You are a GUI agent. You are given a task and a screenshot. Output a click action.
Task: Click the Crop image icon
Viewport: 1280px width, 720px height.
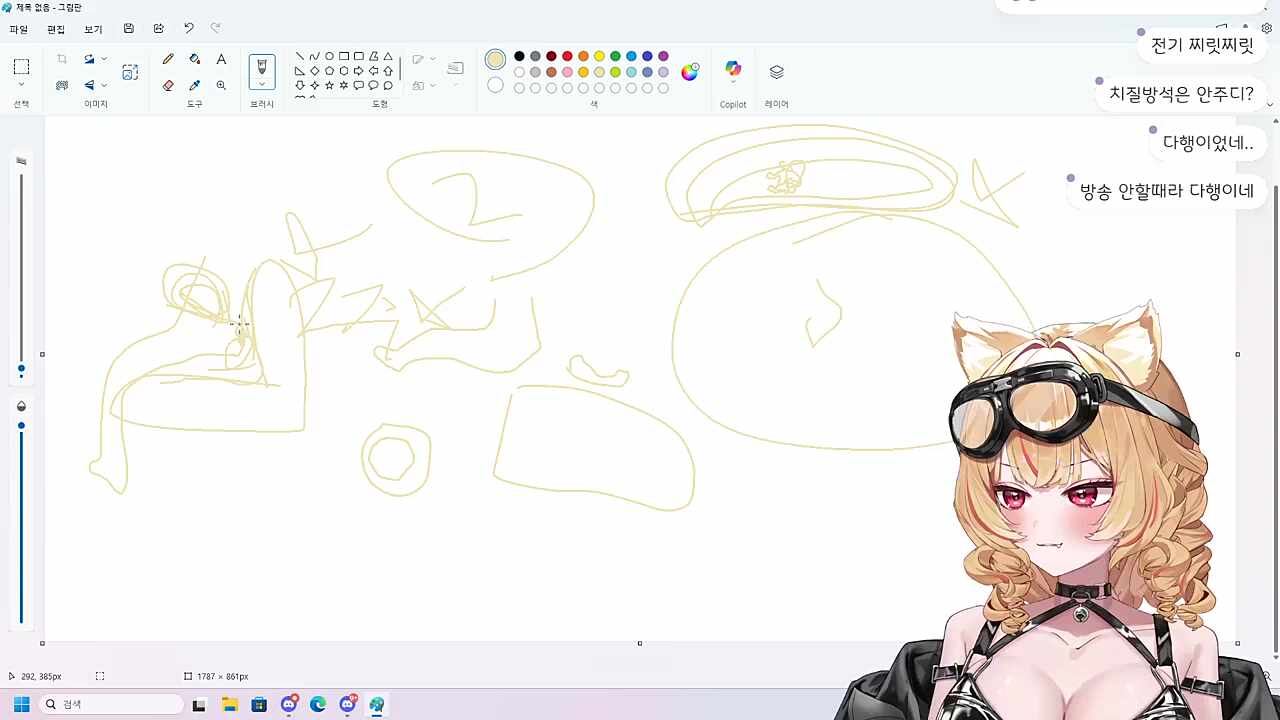coord(62,60)
